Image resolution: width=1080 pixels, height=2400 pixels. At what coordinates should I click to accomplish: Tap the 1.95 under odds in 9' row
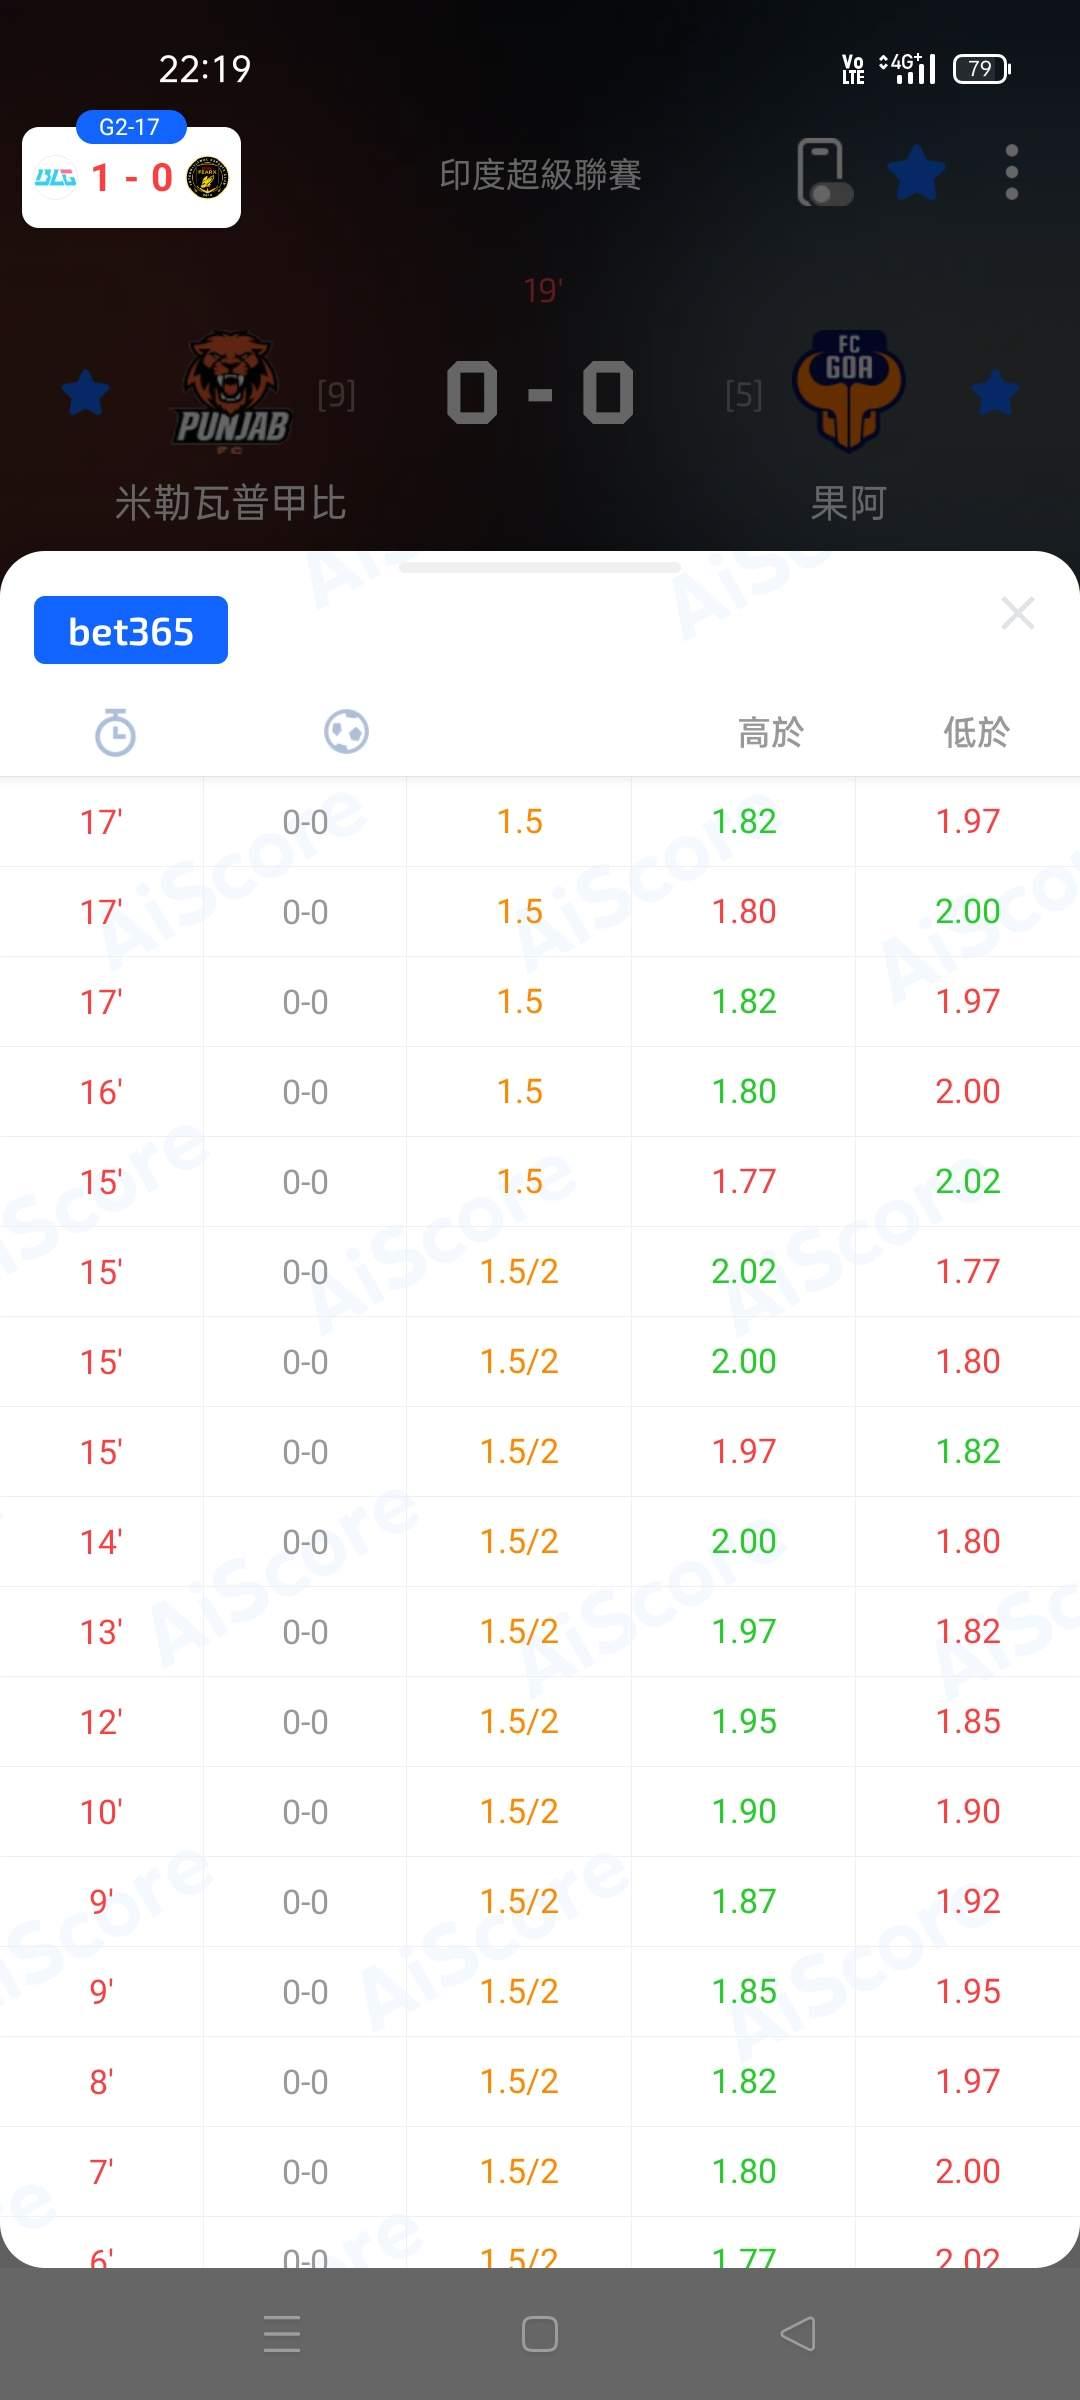pos(967,1991)
